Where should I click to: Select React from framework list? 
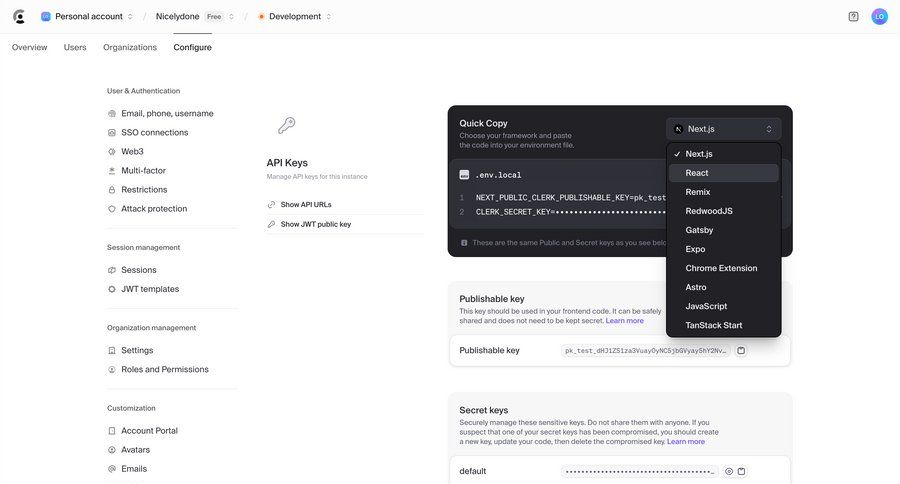[723, 173]
